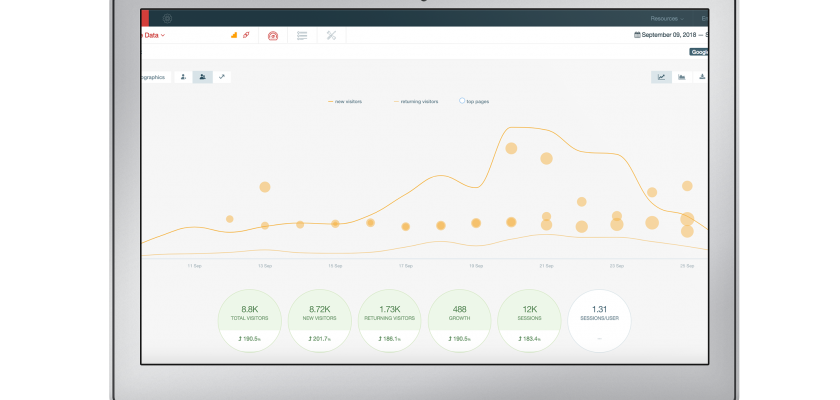This screenshot has width=840, height=400.
Task: Switch to bar chart view
Action: [682, 76]
